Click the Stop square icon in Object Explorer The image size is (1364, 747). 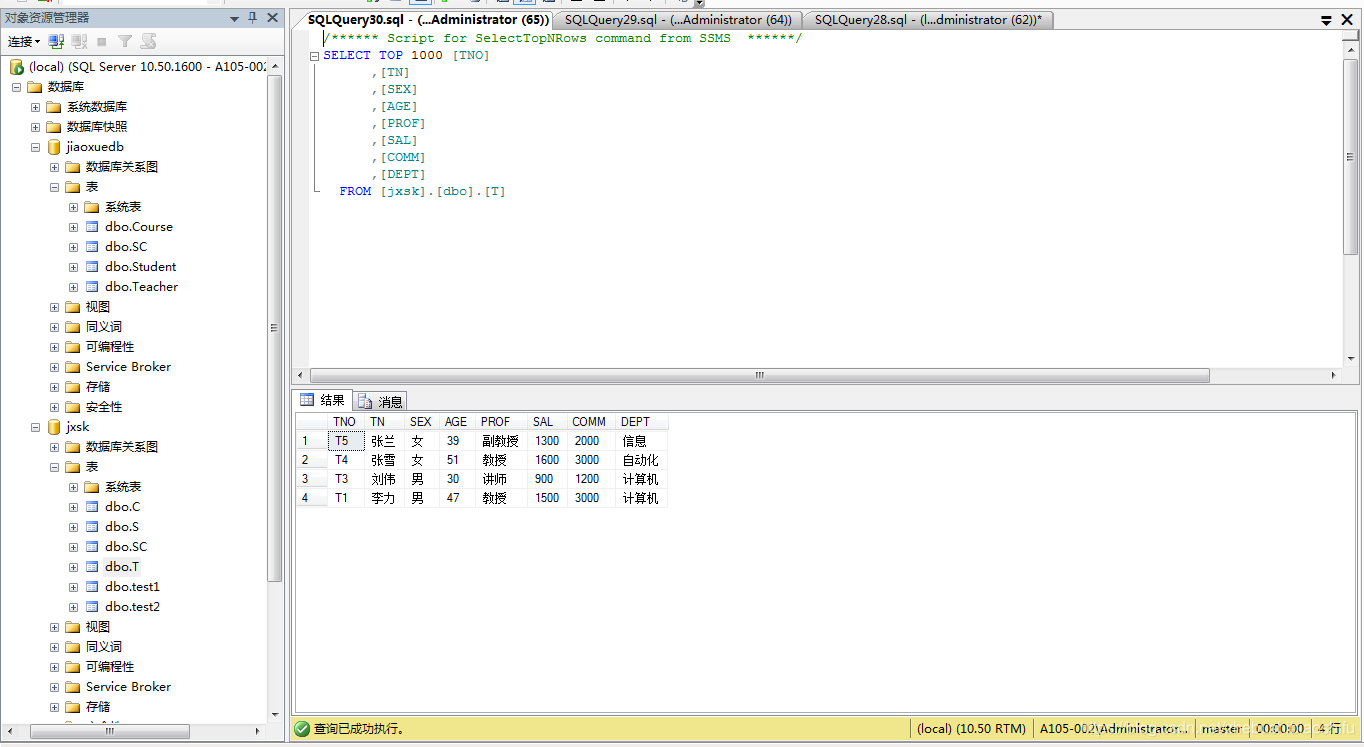pyautogui.click(x=102, y=42)
